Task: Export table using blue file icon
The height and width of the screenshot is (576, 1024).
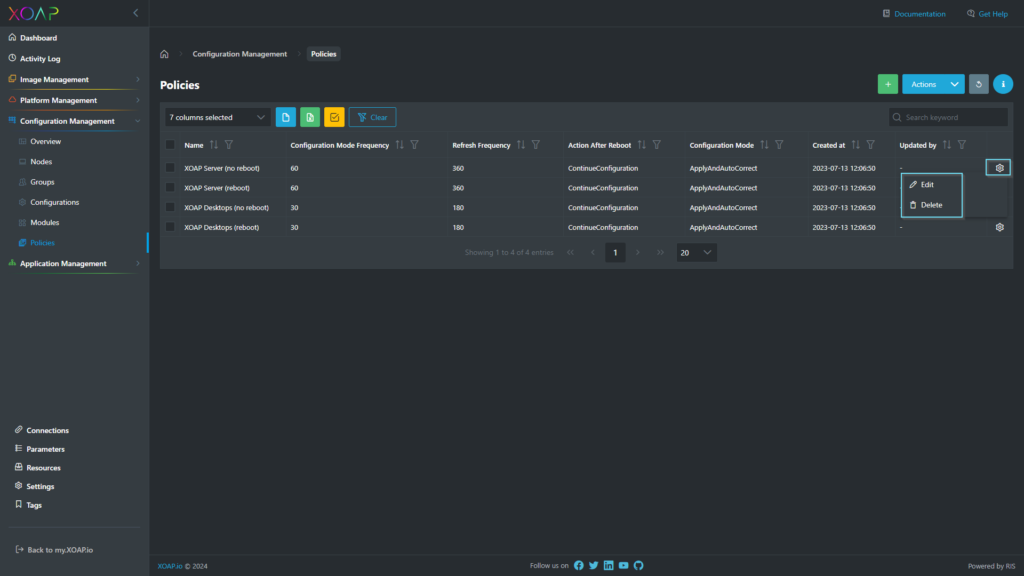Action: pyautogui.click(x=285, y=118)
